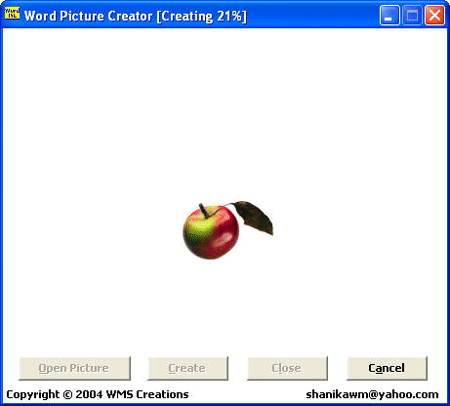Click the copyright © symbol
Image resolution: width=450 pixels, height=406 pixels.
67,395
